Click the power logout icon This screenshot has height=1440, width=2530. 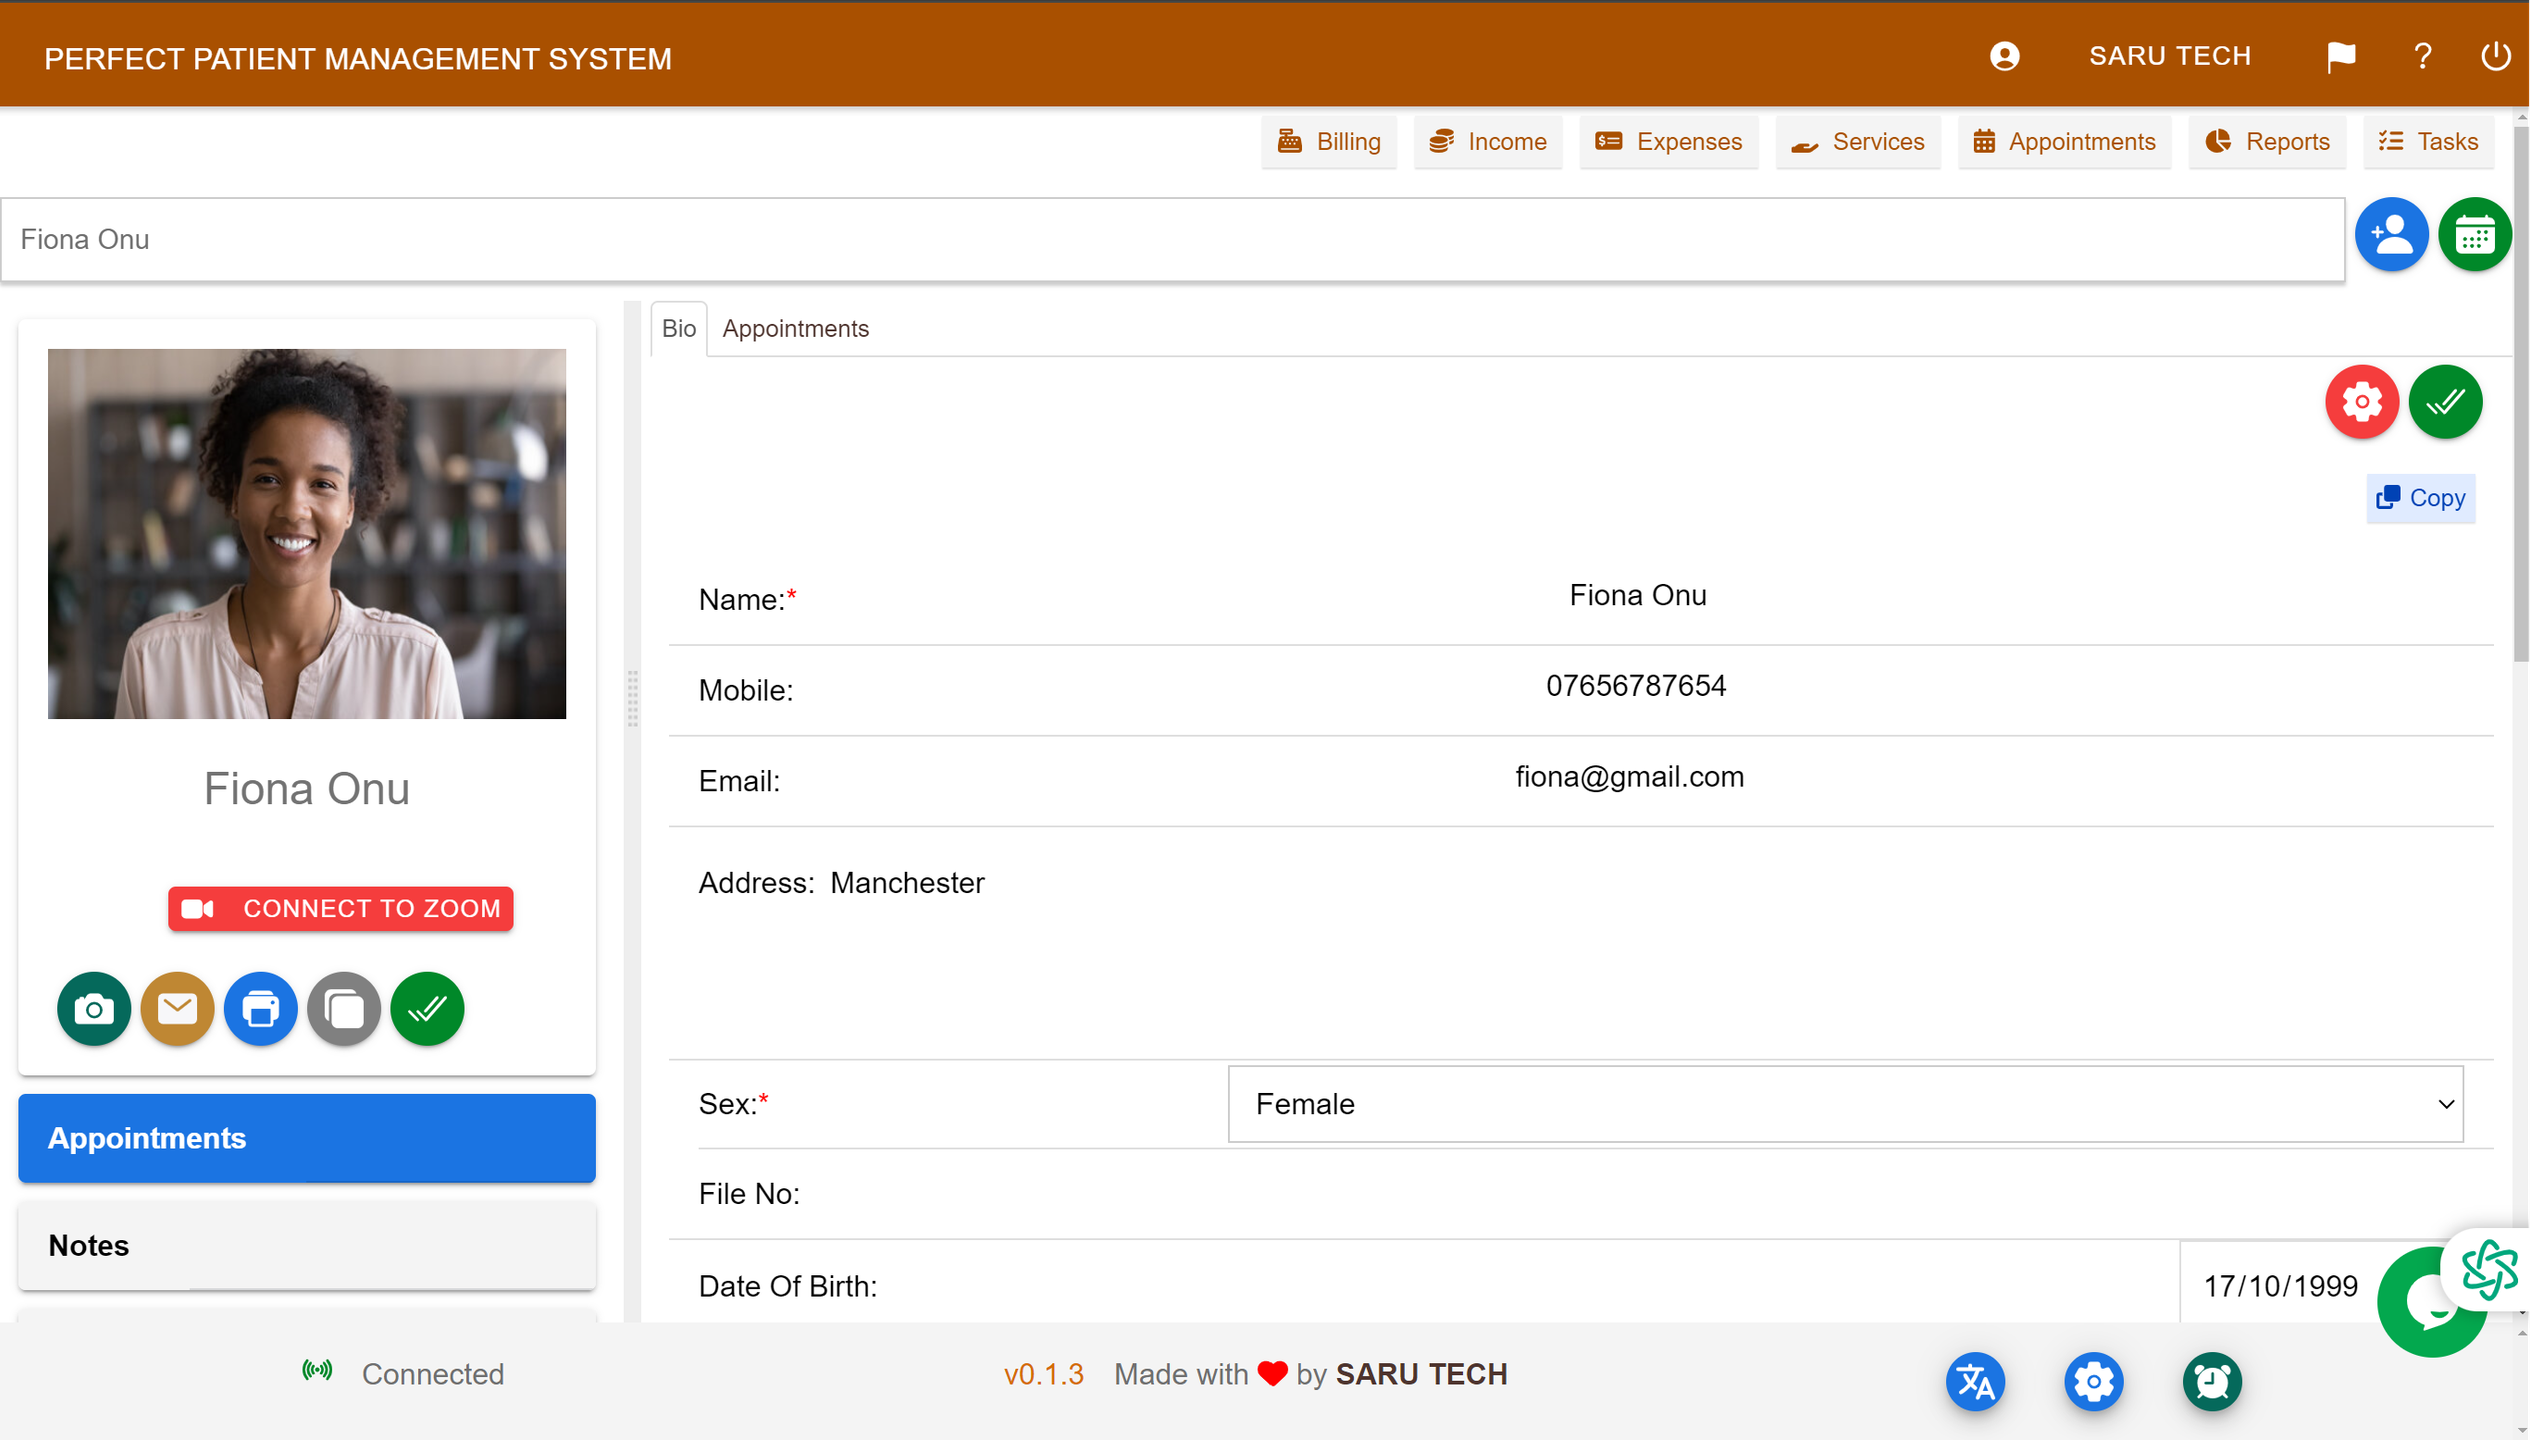pos(2495,57)
